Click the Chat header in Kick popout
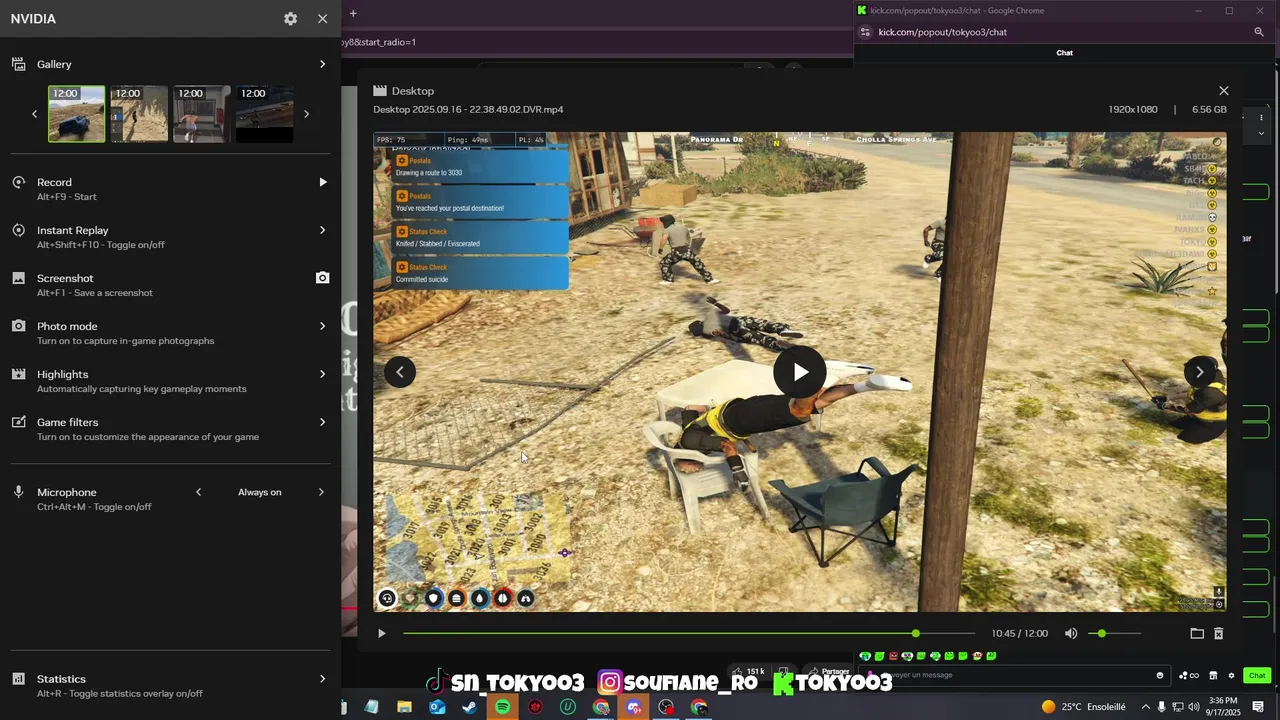1280x720 pixels. (x=1064, y=53)
